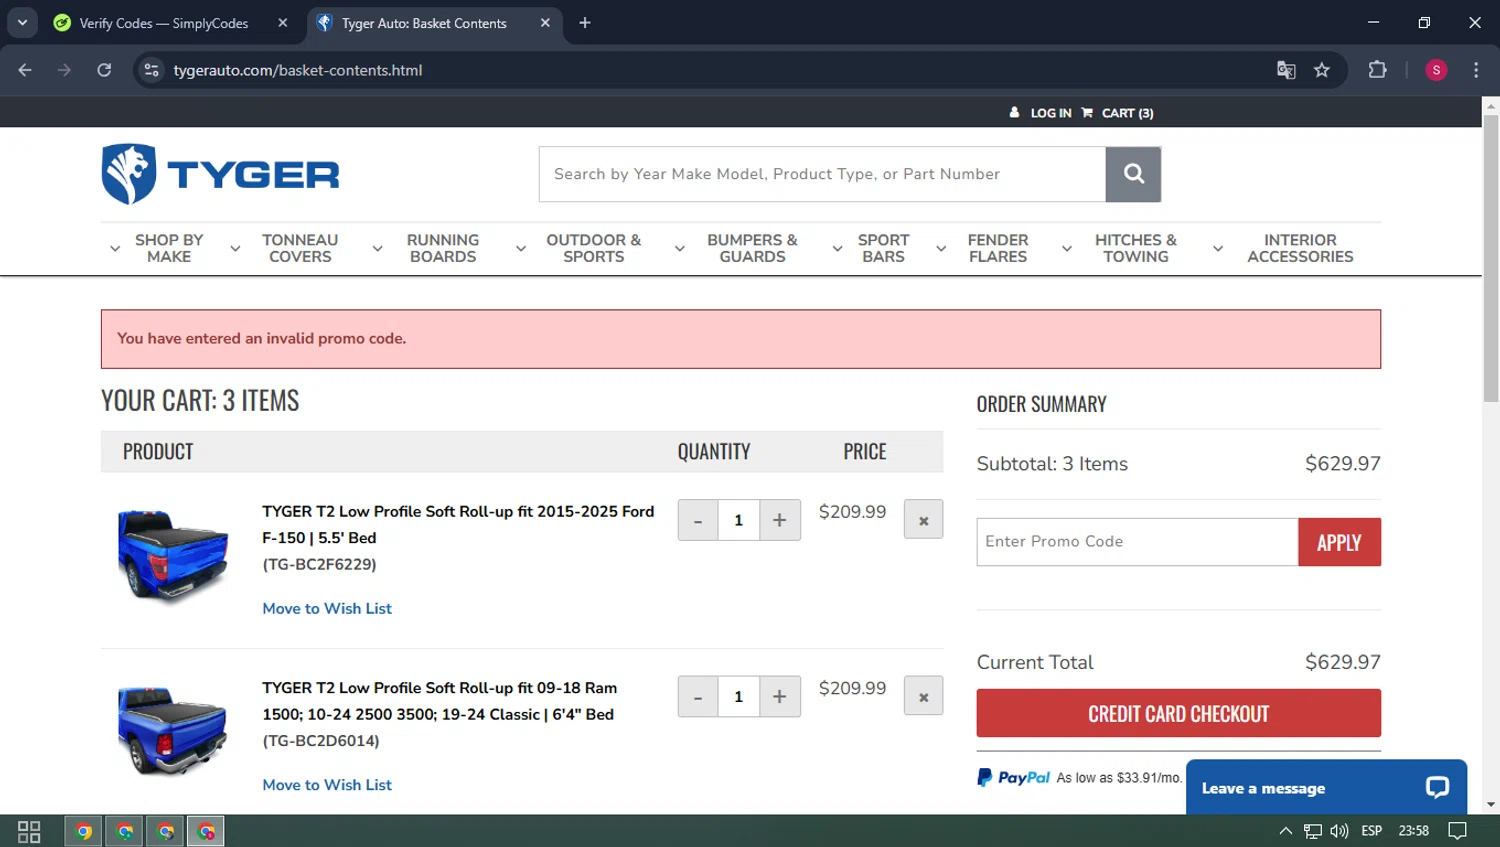The width and height of the screenshot is (1500, 847).
Task: Remove the Ford F-150 cover from cart
Action: (923, 520)
